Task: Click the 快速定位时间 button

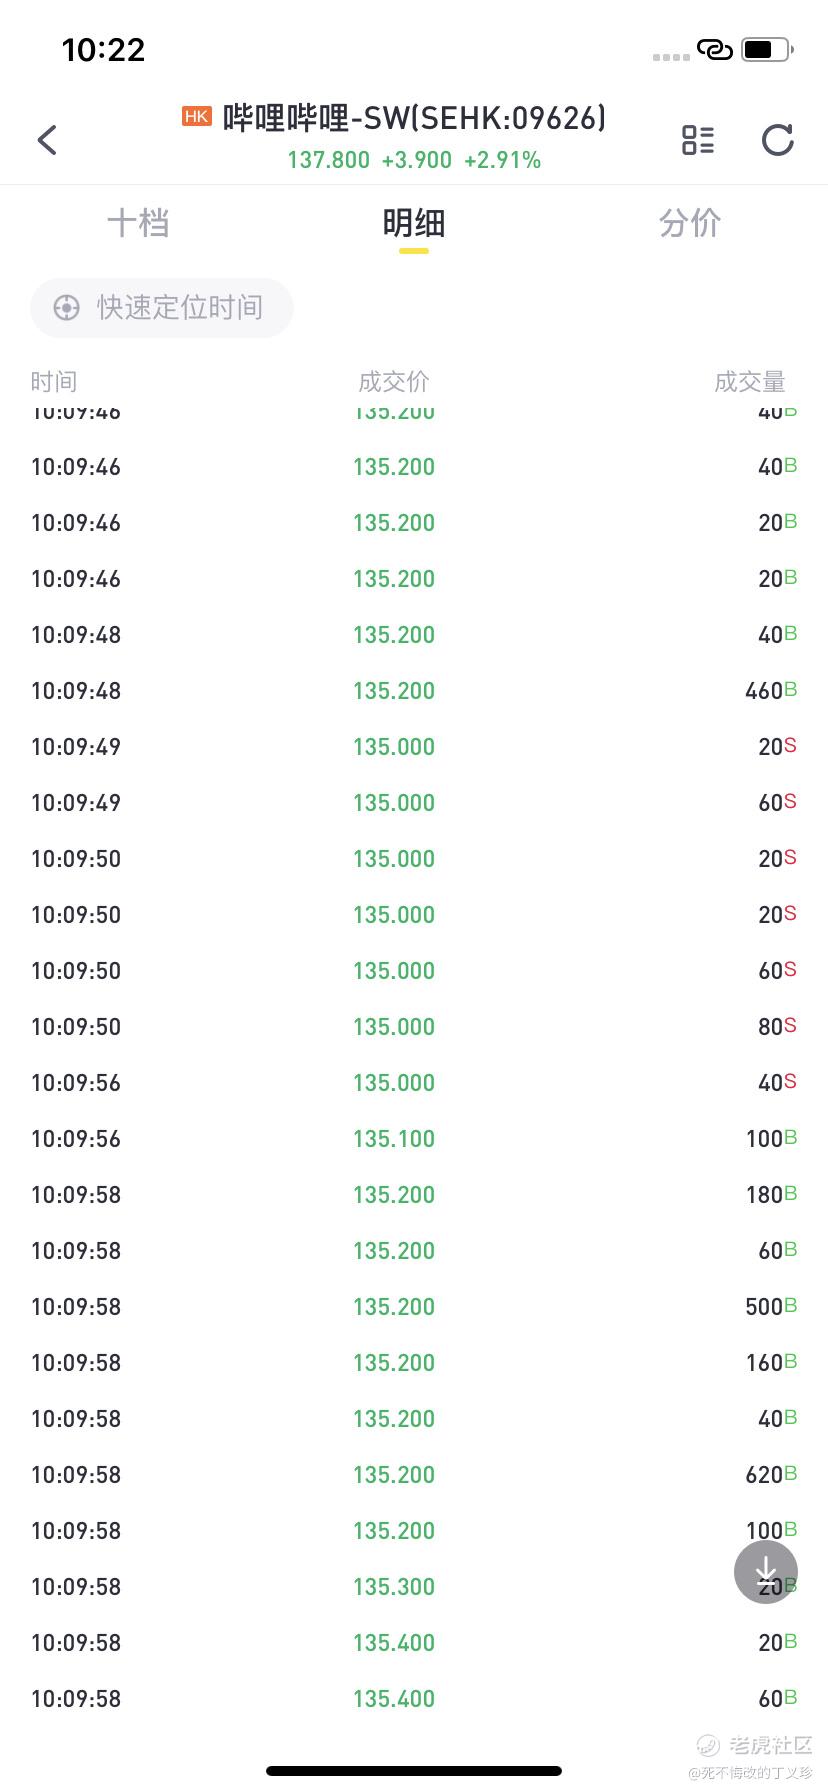Action: tap(162, 308)
